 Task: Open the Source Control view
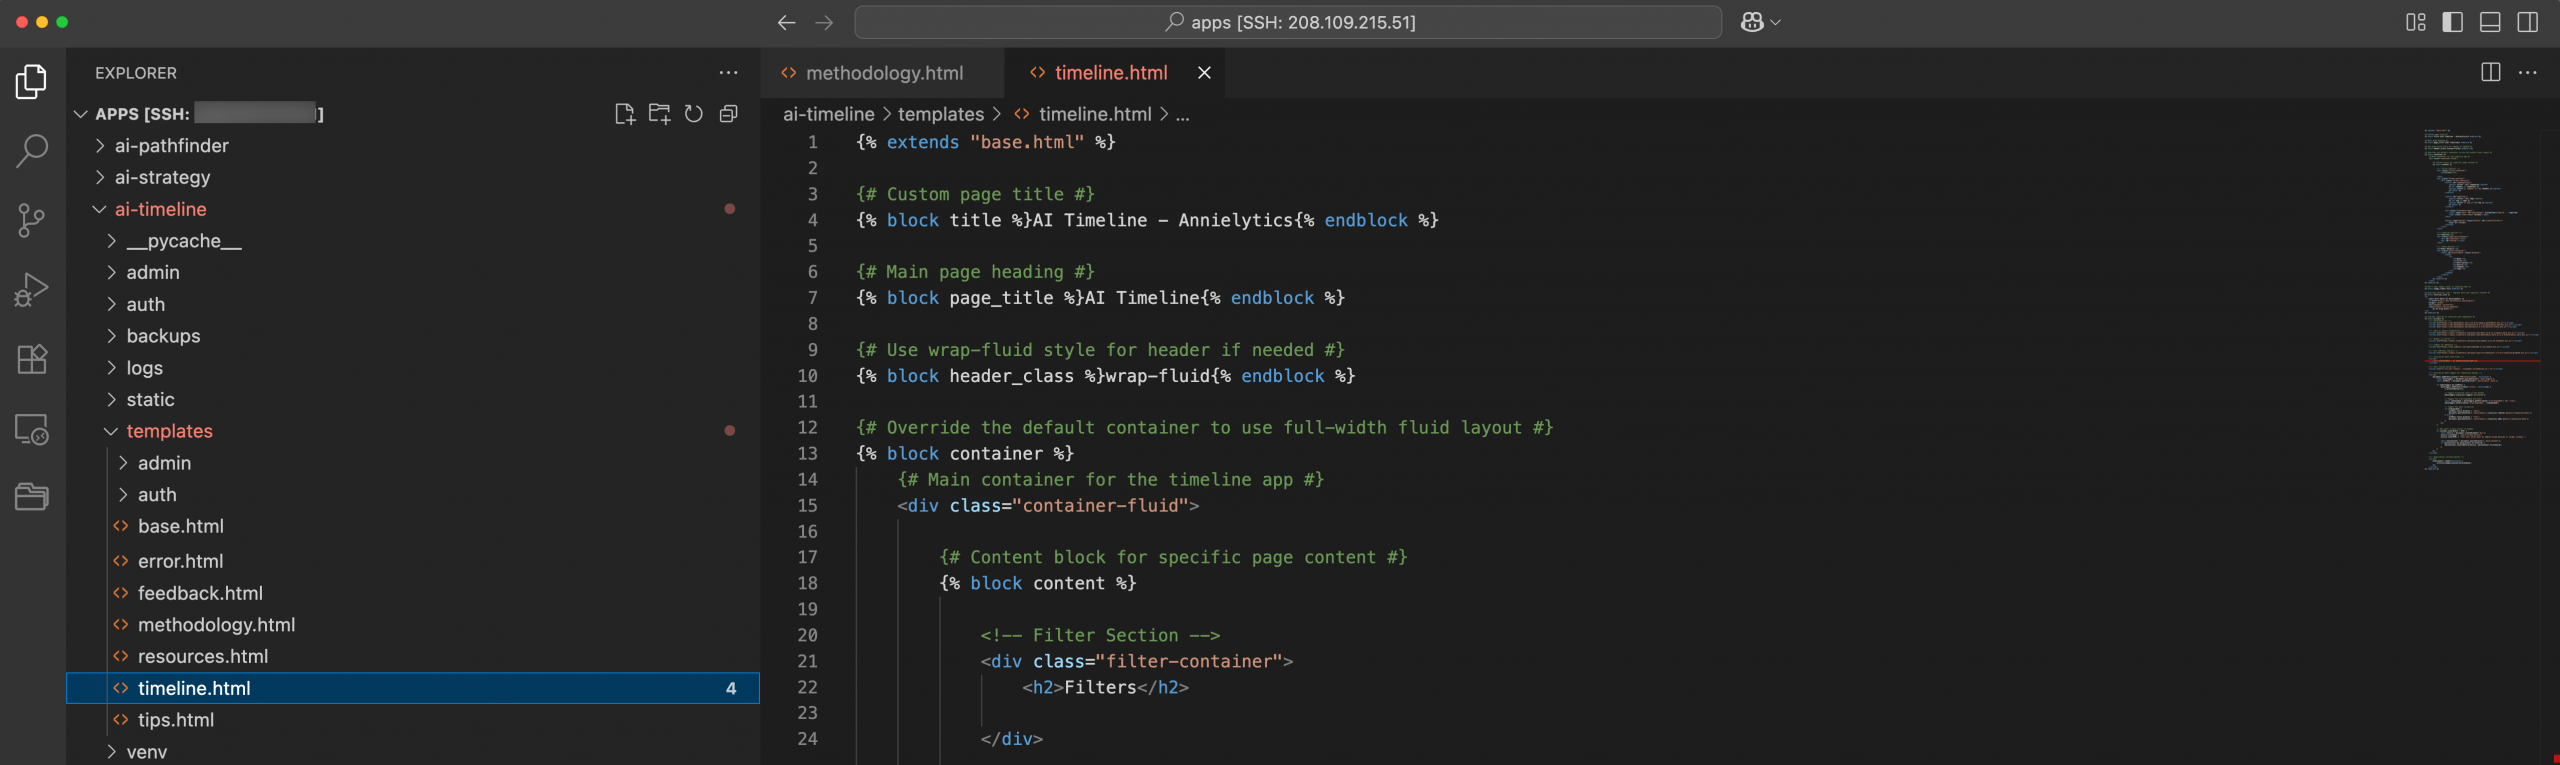32,220
